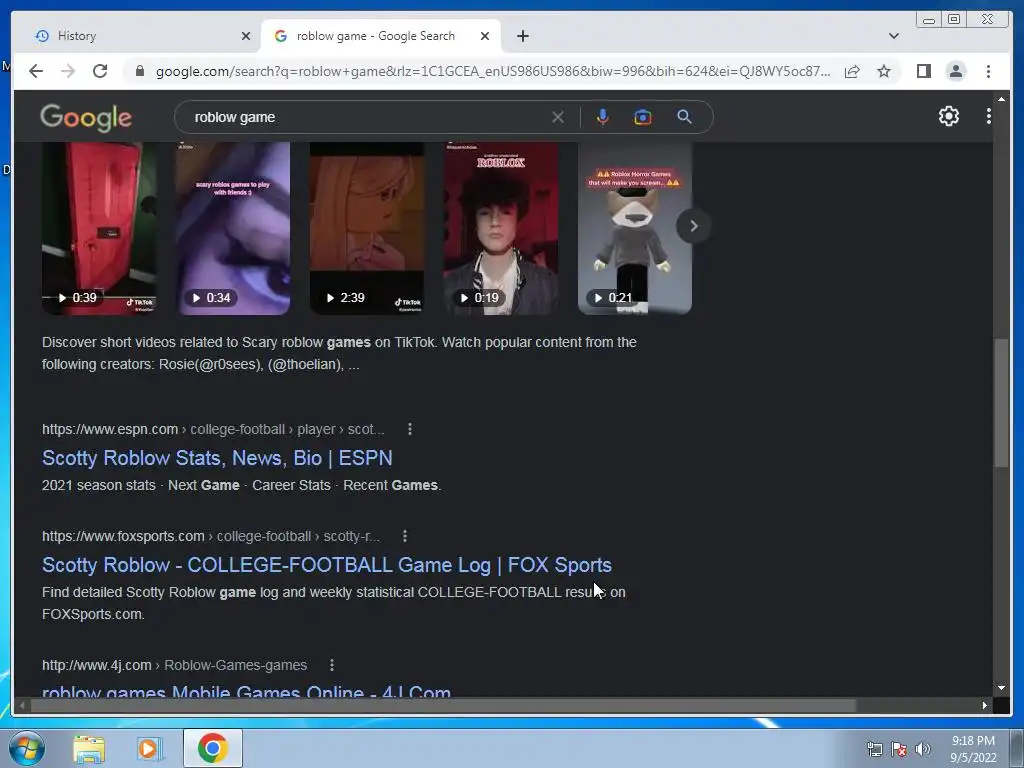Open the Windows Start menu
The width and height of the screenshot is (1024, 768).
coord(26,748)
